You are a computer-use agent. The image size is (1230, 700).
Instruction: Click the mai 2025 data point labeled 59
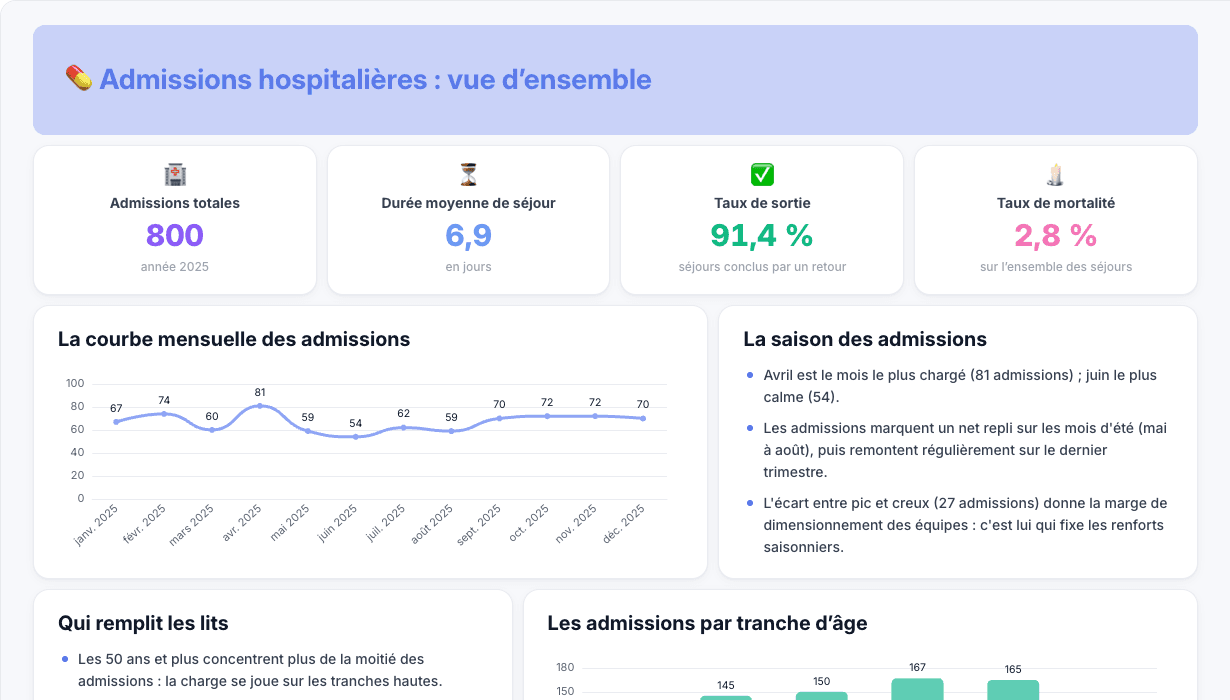[x=307, y=431]
